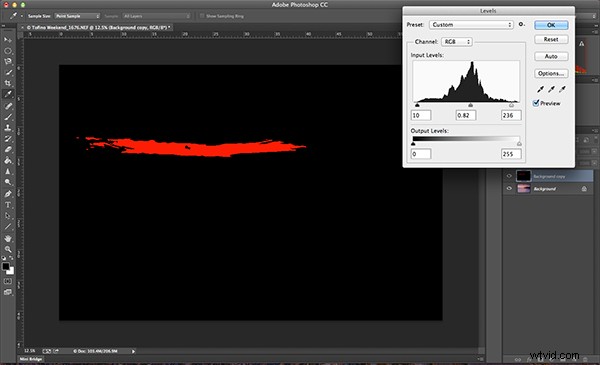Select the Elliptical Marquee tool
Image resolution: width=600 pixels, height=365 pixels.
click(8, 51)
